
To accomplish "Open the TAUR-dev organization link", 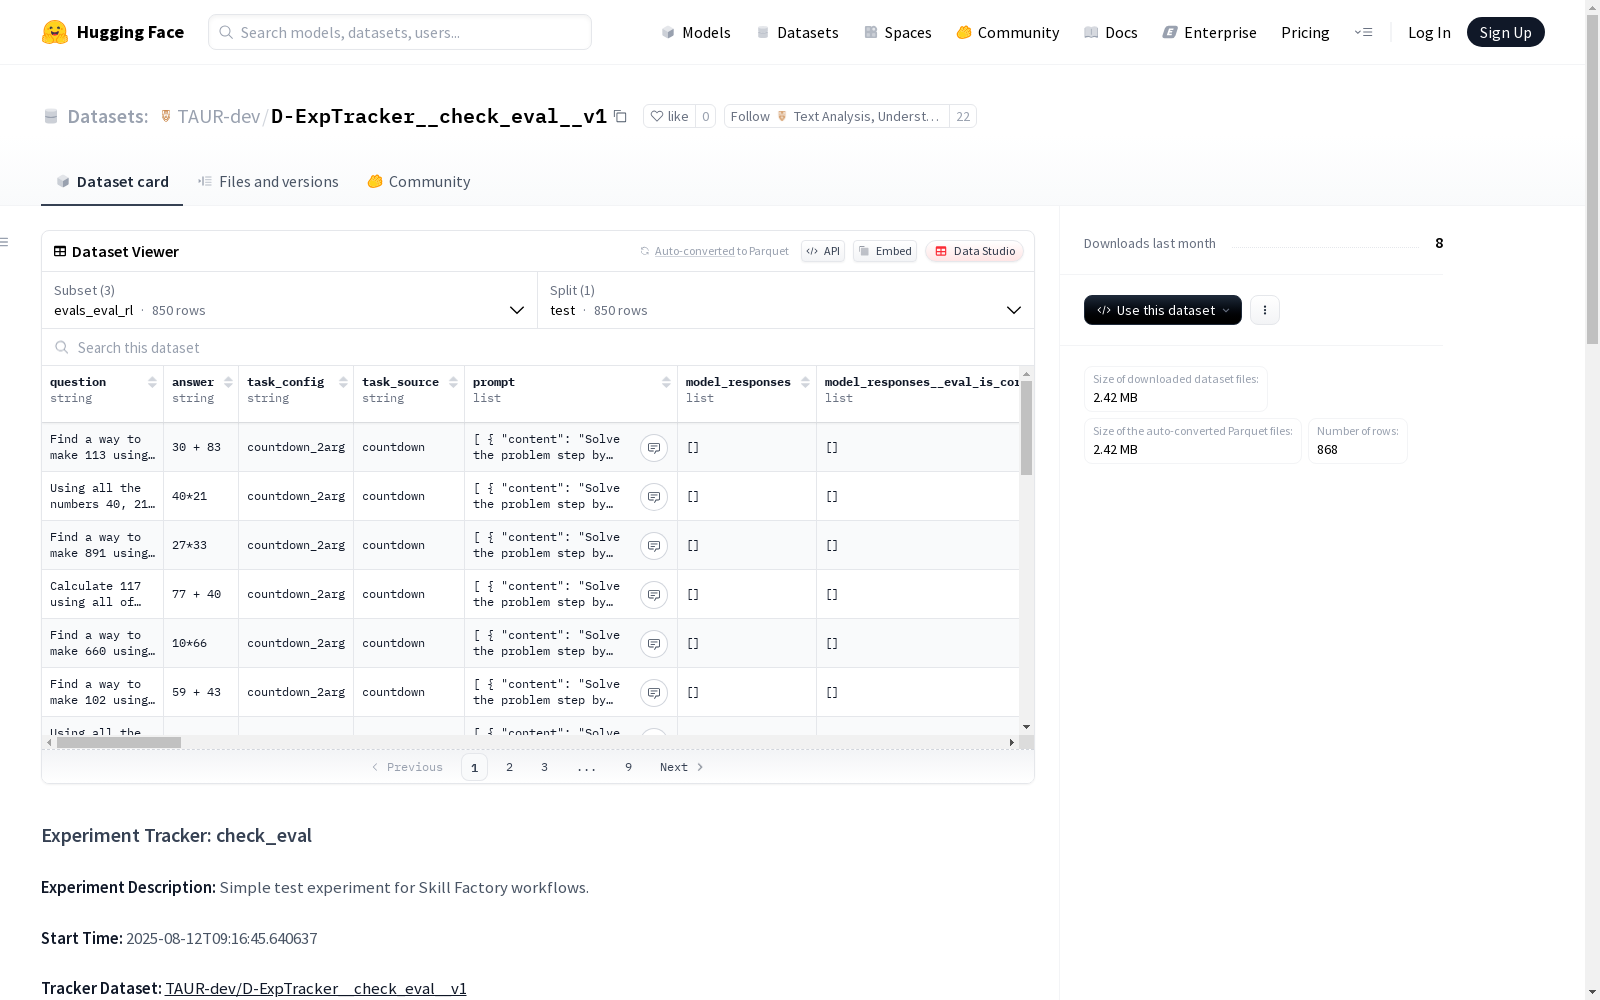I will coord(218,116).
